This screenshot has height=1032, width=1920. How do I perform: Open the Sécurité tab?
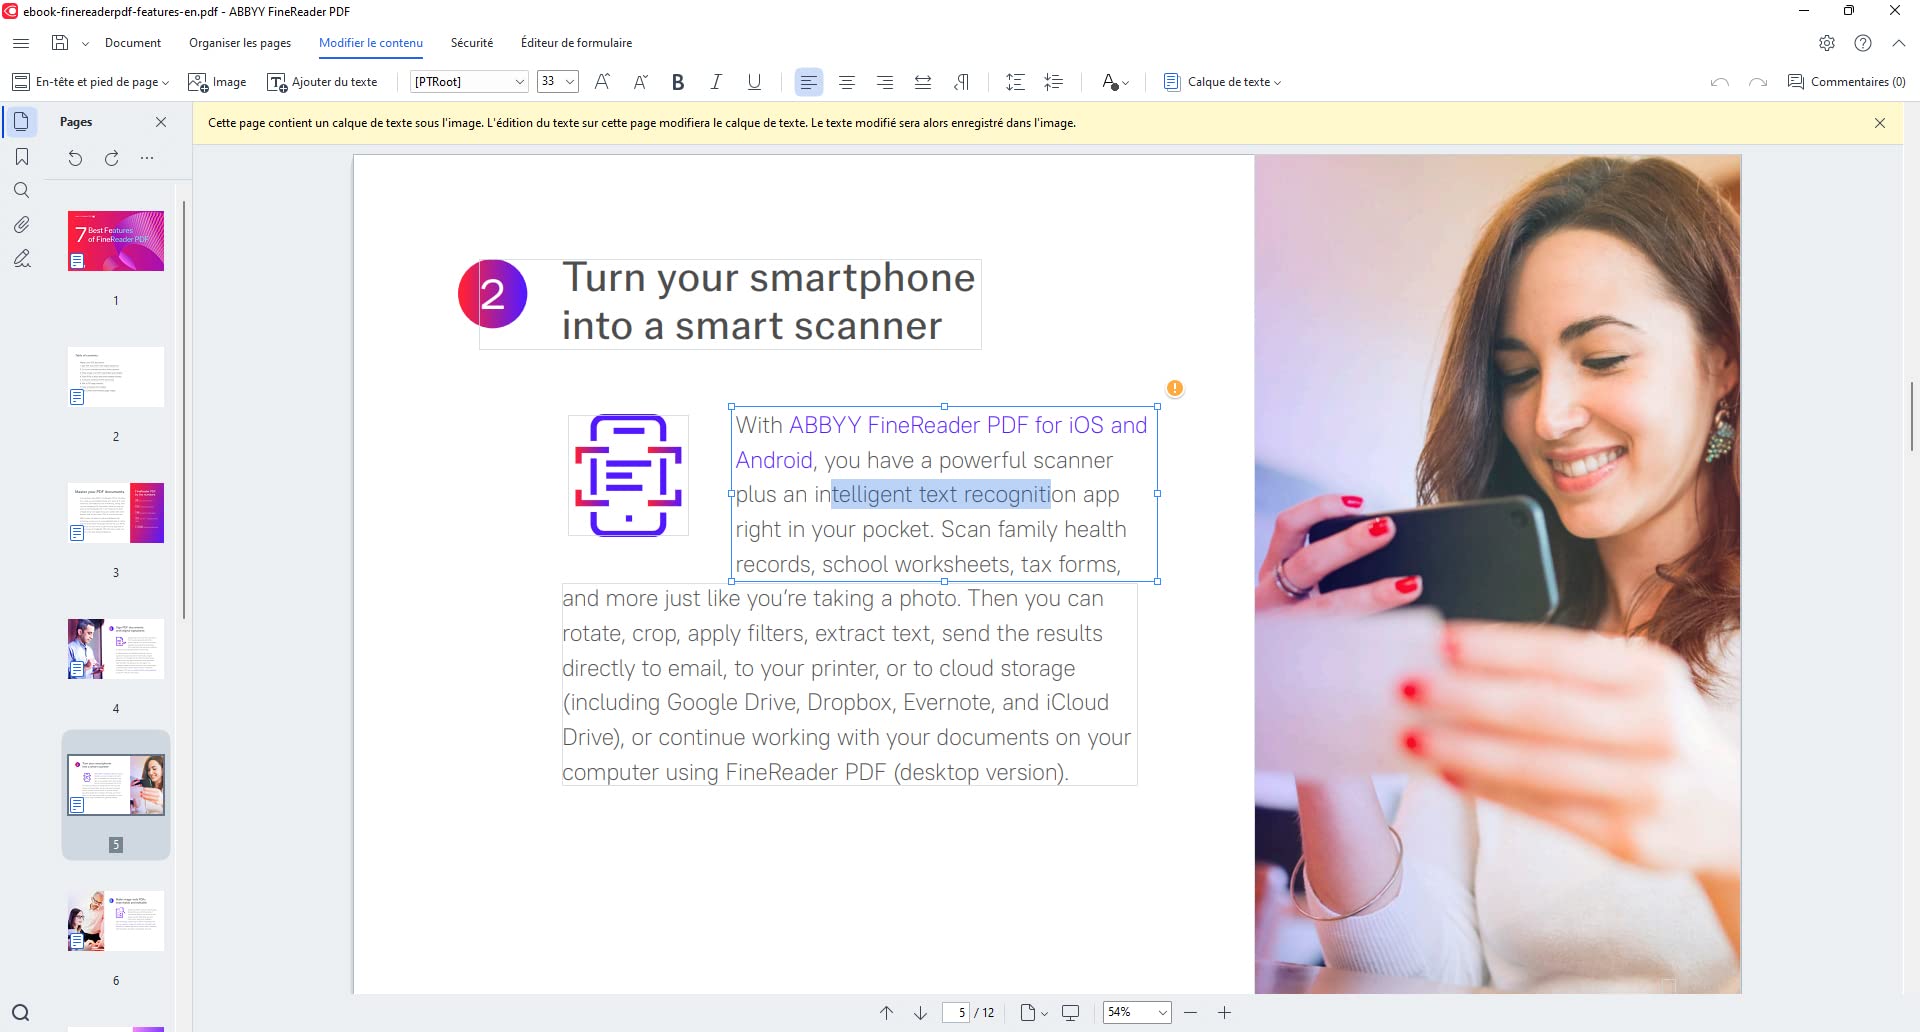[x=472, y=43]
